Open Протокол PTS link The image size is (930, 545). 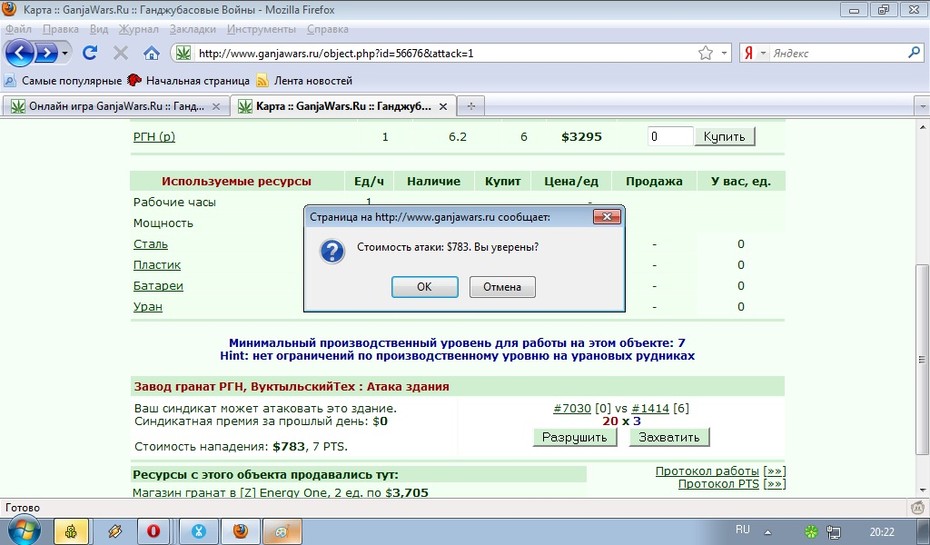point(718,484)
